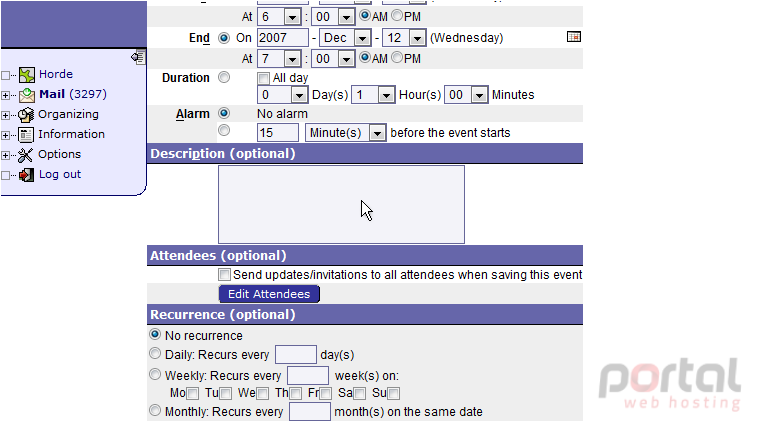Check the Fr weekday checkbox
Screen dimensions: 776x422
click(x=325, y=393)
